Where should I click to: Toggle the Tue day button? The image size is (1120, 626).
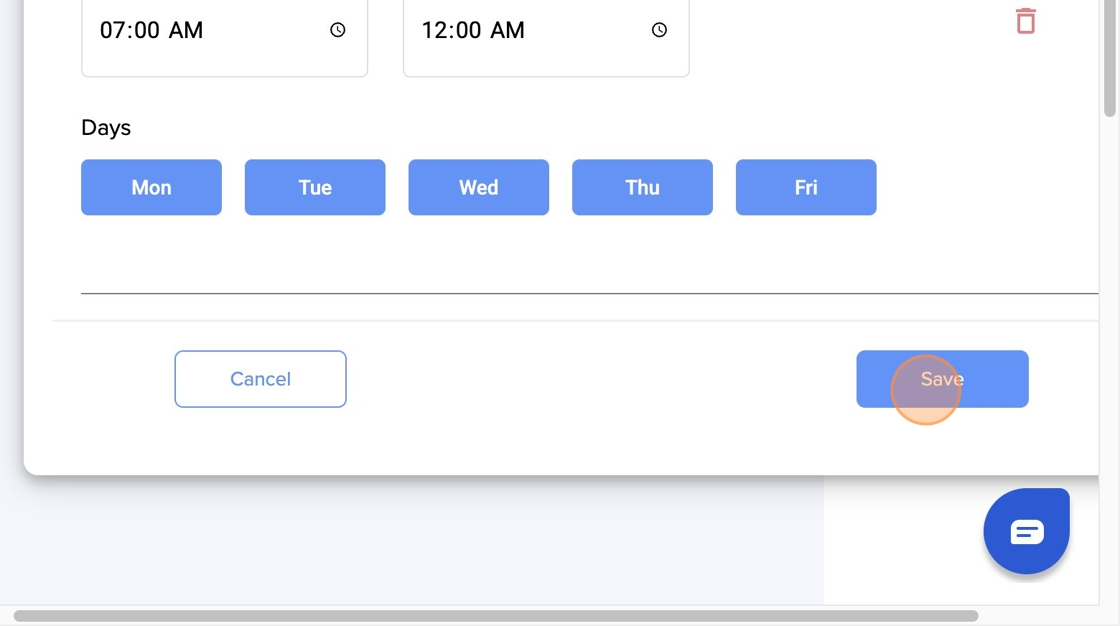click(x=315, y=187)
